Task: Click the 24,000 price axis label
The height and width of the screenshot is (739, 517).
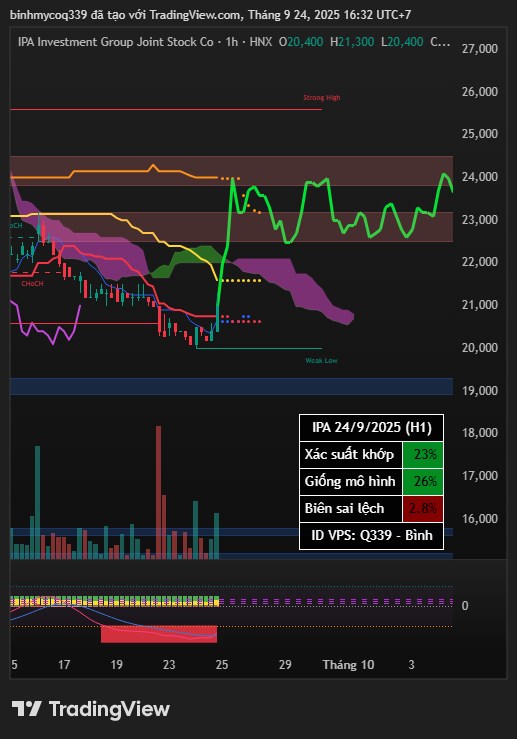Action: point(480,177)
